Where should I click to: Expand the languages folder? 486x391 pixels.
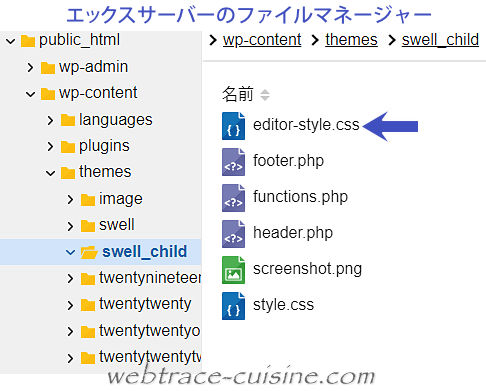click(50, 120)
